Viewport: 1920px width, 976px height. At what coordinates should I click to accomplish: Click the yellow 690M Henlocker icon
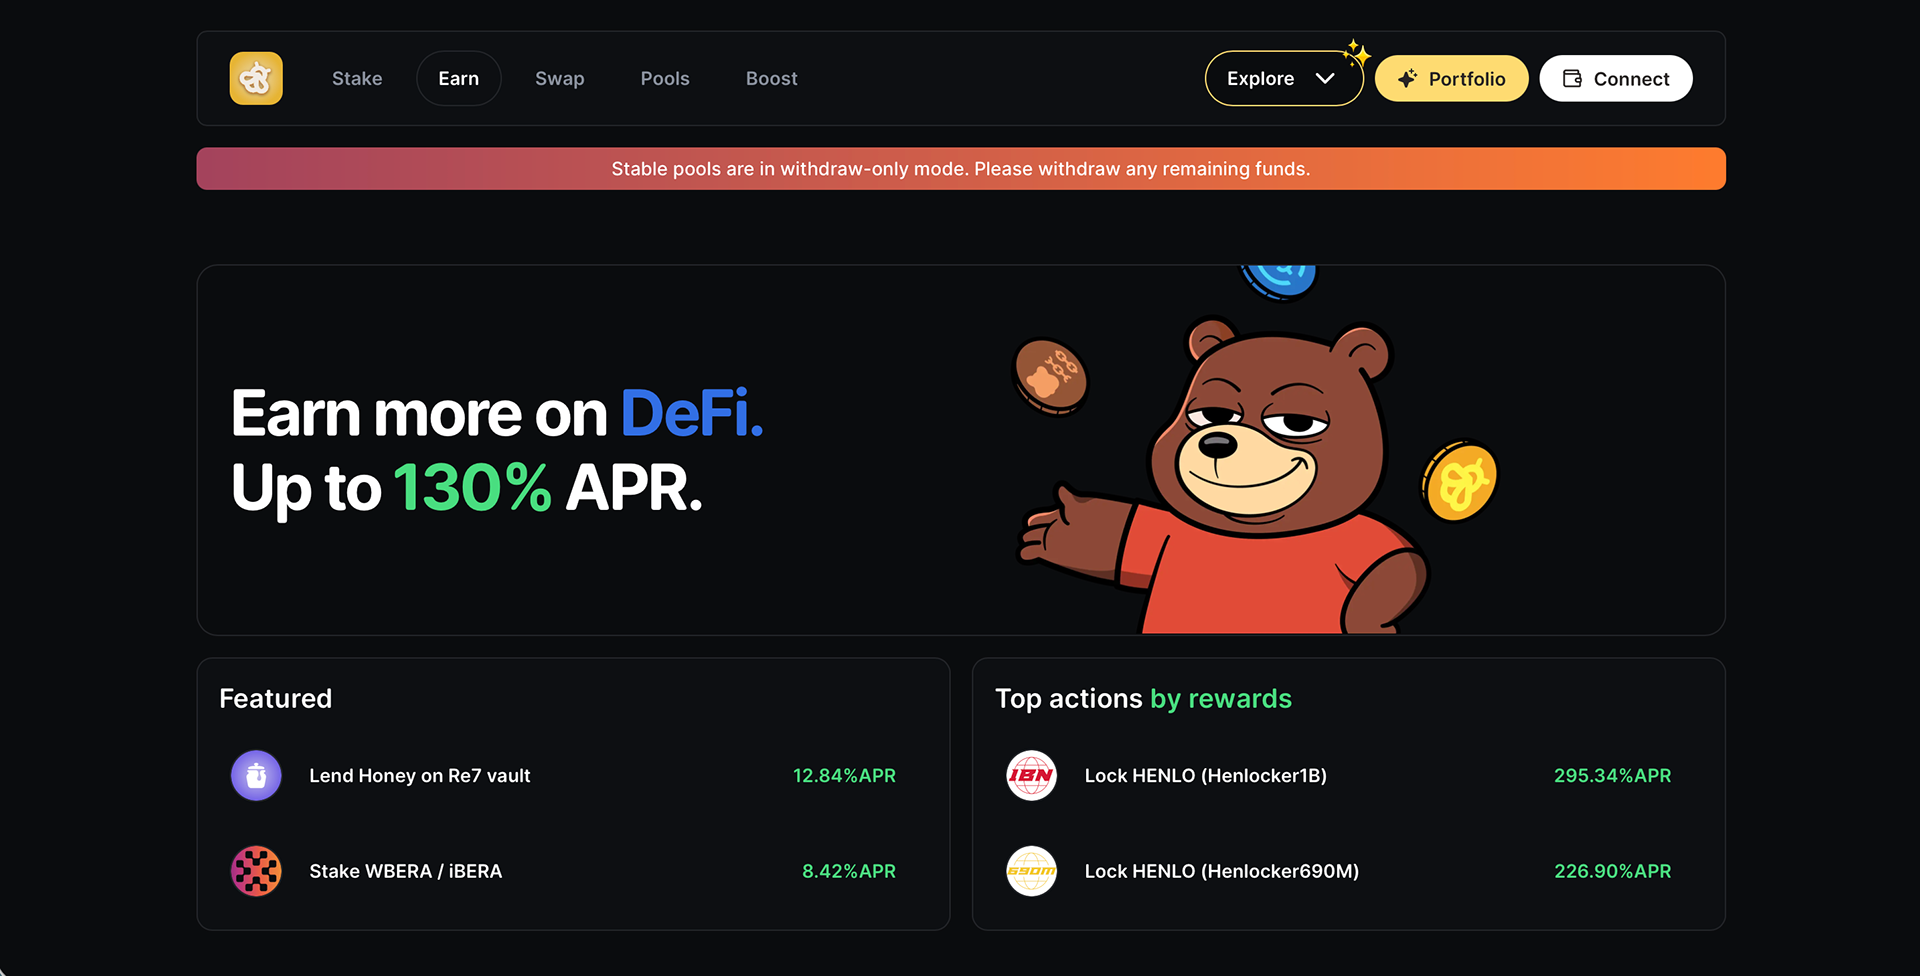click(x=1031, y=871)
